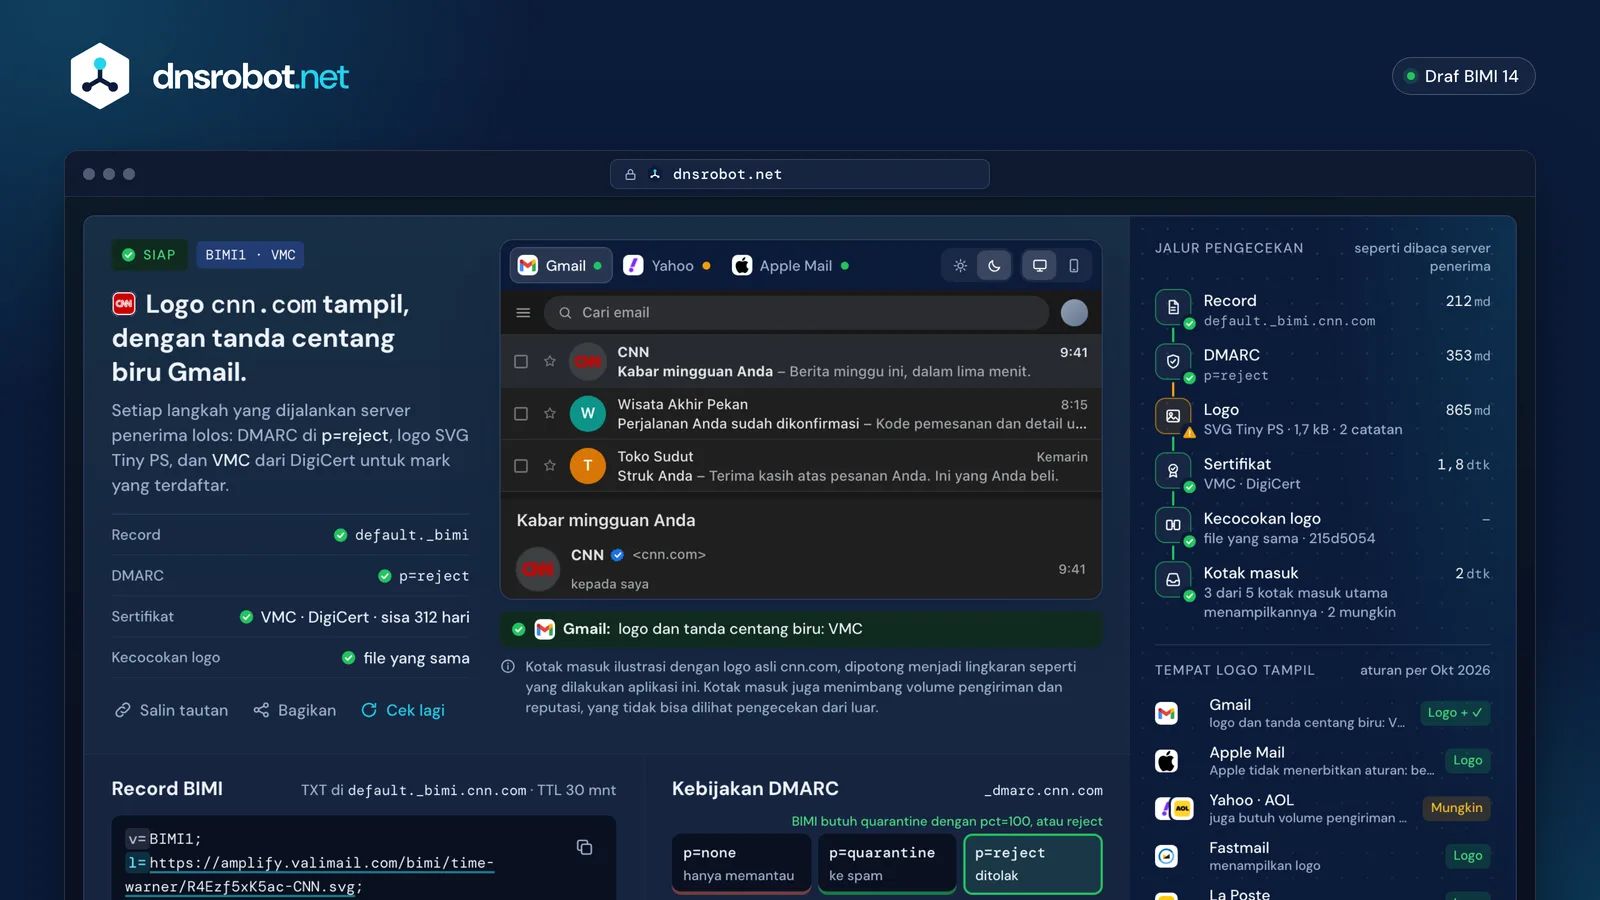Image resolution: width=1600 pixels, height=900 pixels.
Task: Click the Kotak masuk inbox step icon
Action: click(1173, 579)
